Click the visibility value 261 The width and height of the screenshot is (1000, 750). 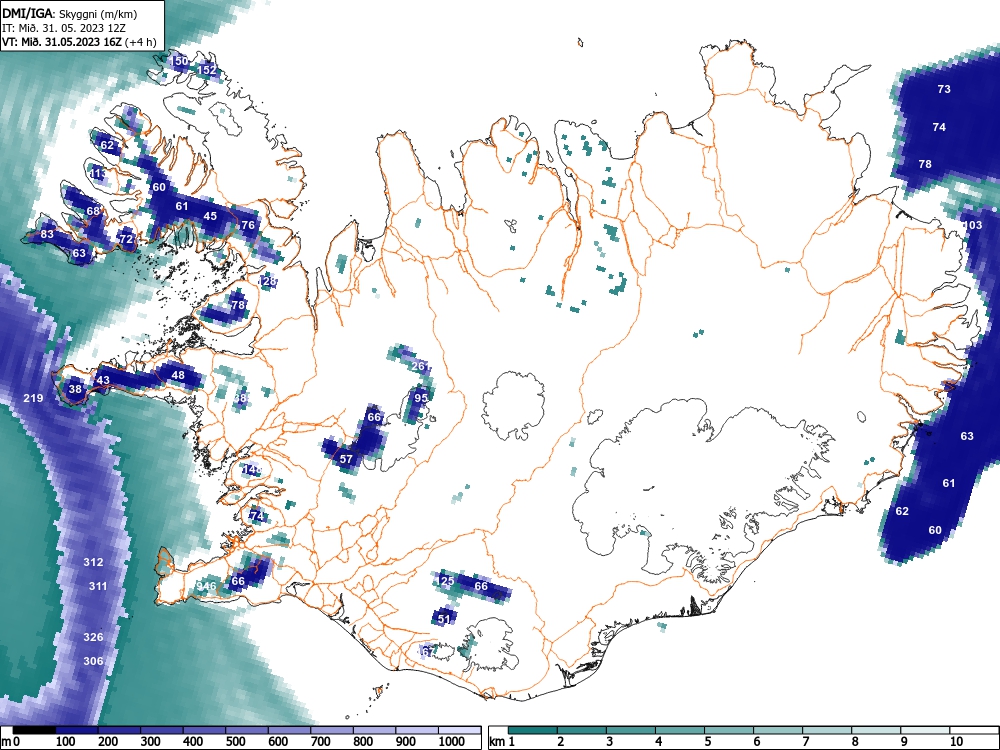coord(420,366)
